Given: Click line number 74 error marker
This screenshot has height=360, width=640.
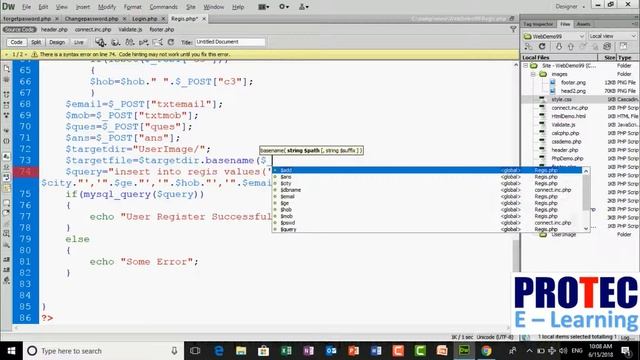Looking at the screenshot, I should [25, 172].
